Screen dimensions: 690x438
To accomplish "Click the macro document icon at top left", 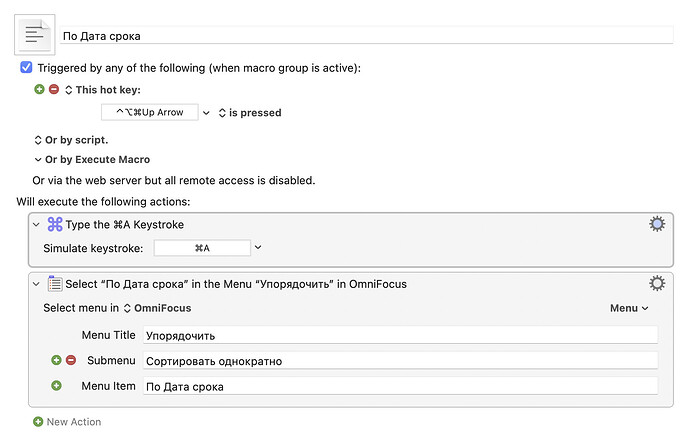I will point(35,36).
